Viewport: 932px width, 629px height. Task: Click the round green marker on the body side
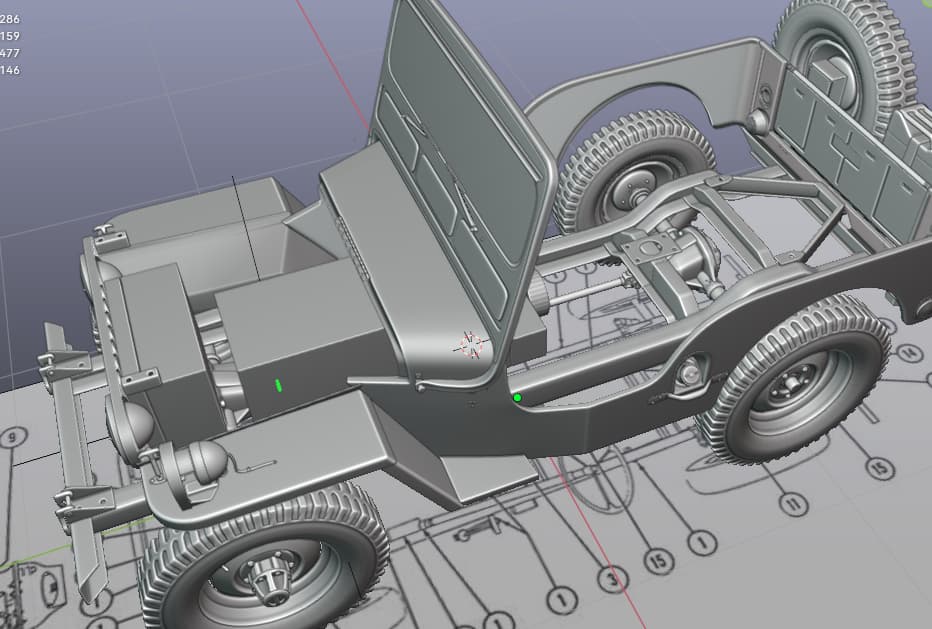click(x=517, y=398)
